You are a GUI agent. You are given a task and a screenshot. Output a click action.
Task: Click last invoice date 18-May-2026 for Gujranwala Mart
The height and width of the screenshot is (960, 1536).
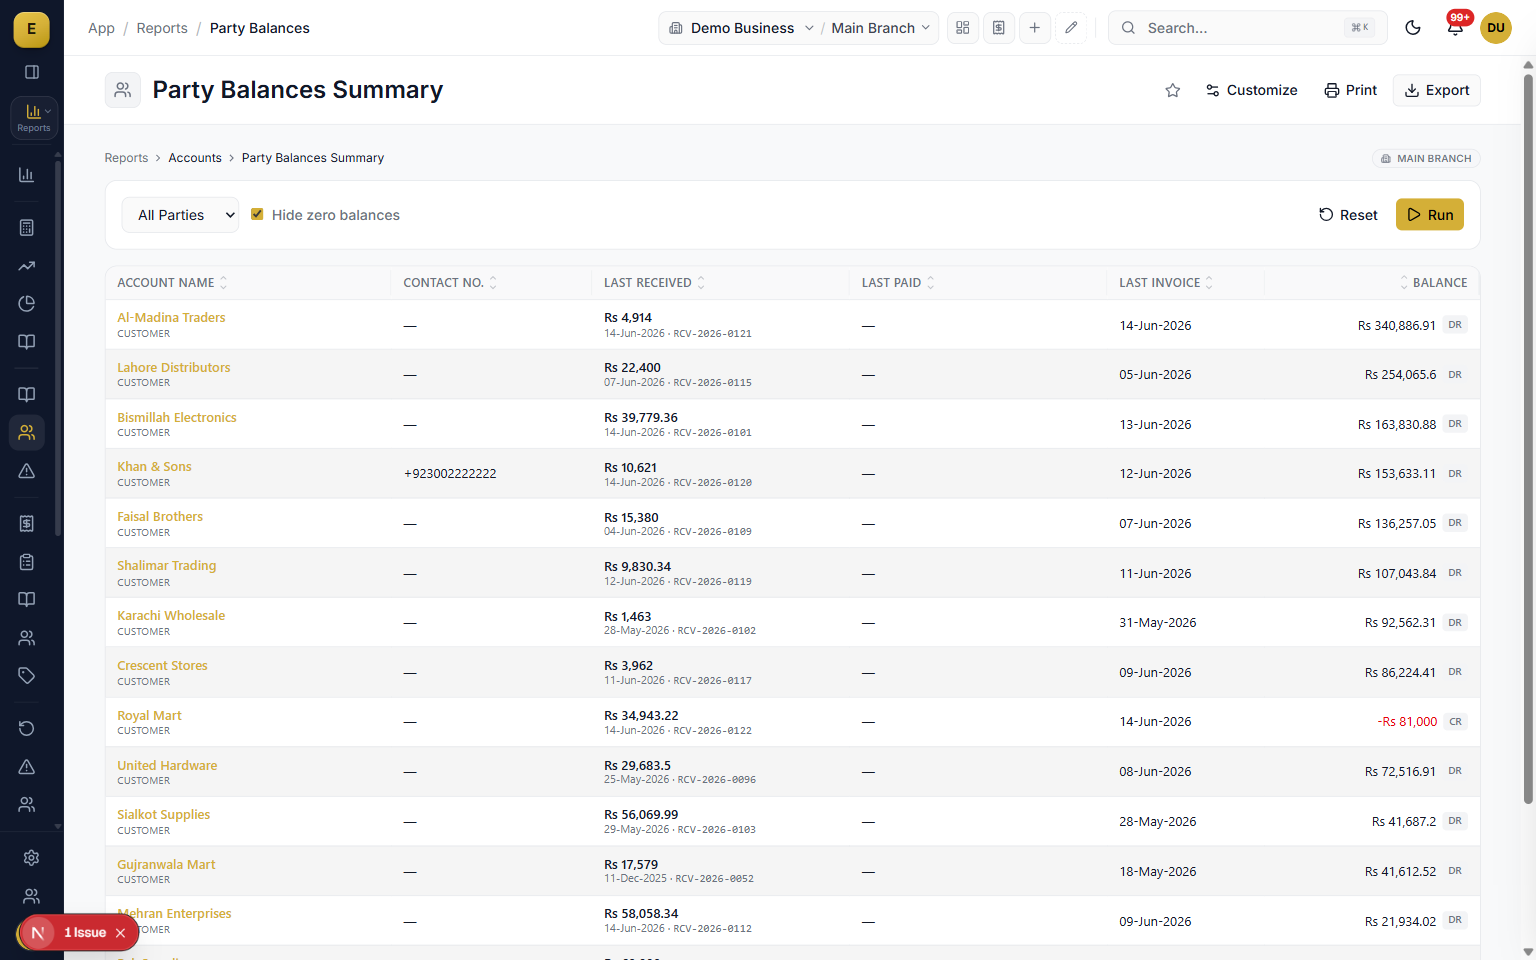point(1157,872)
